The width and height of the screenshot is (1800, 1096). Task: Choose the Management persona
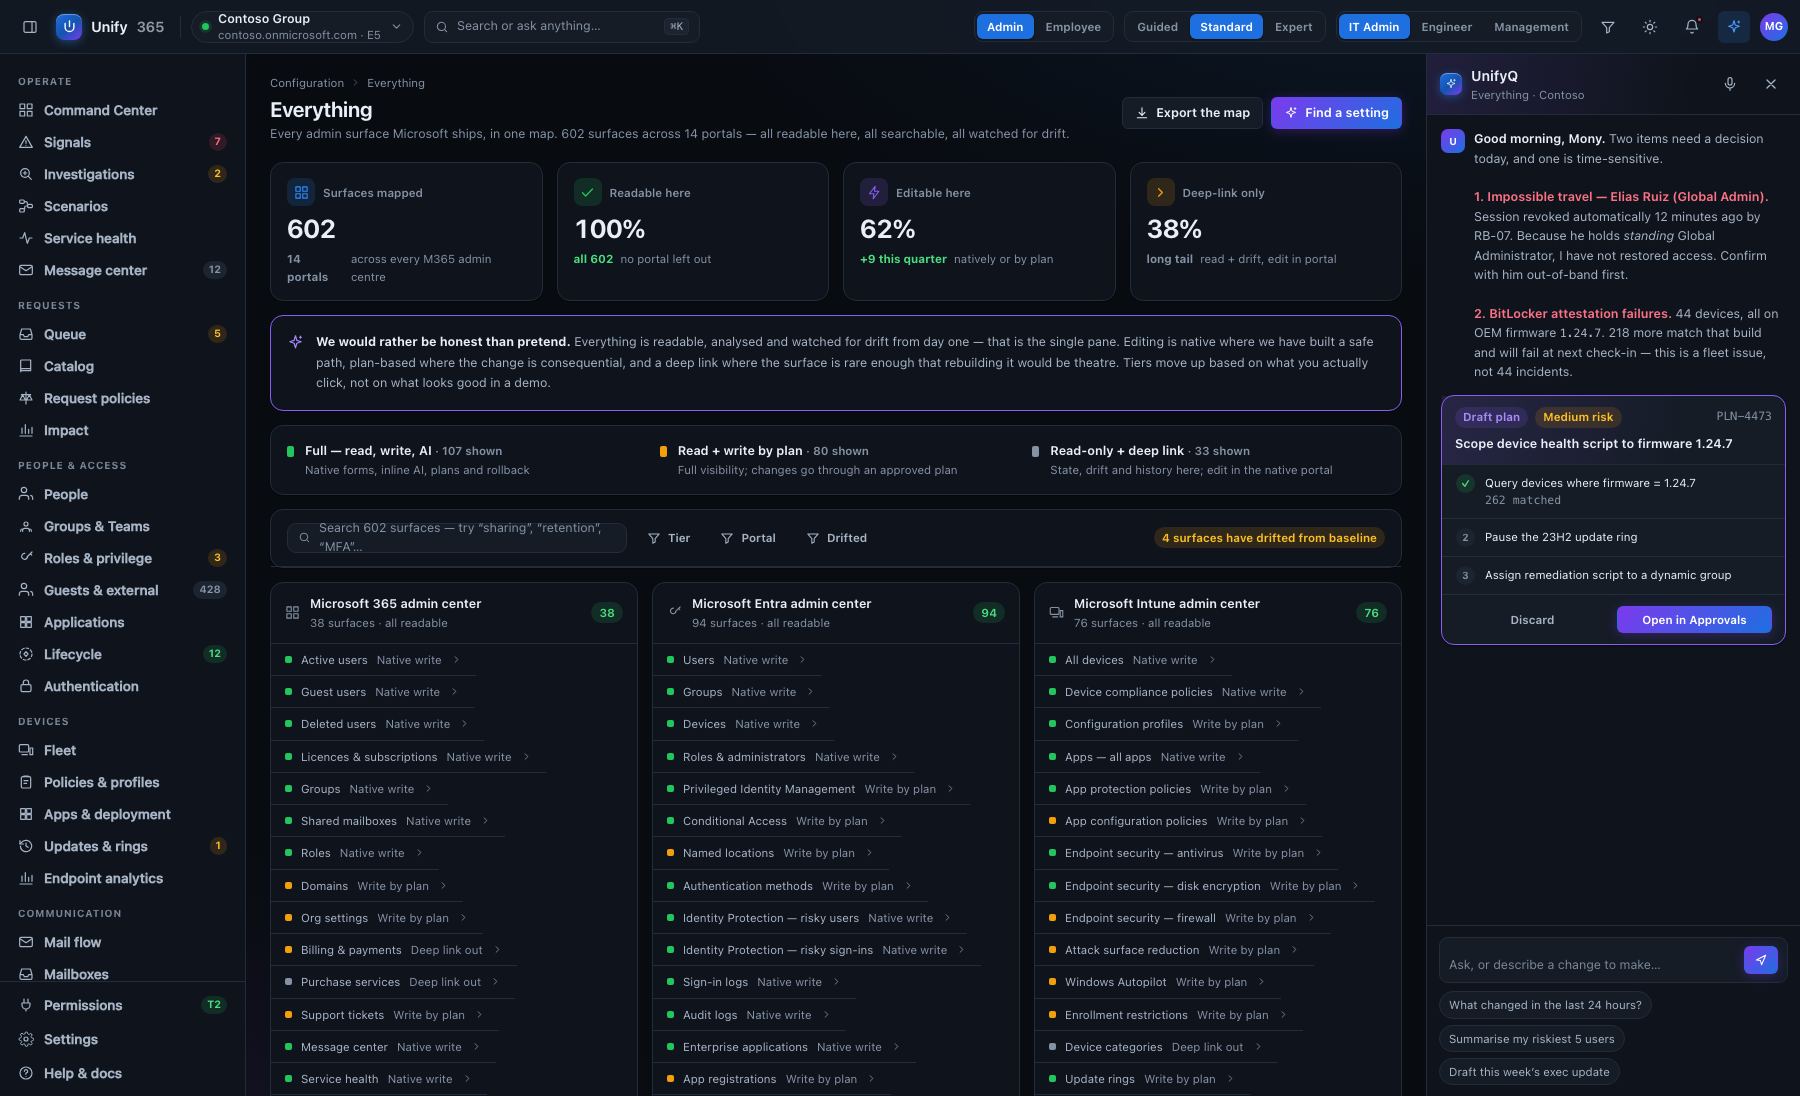(1531, 27)
